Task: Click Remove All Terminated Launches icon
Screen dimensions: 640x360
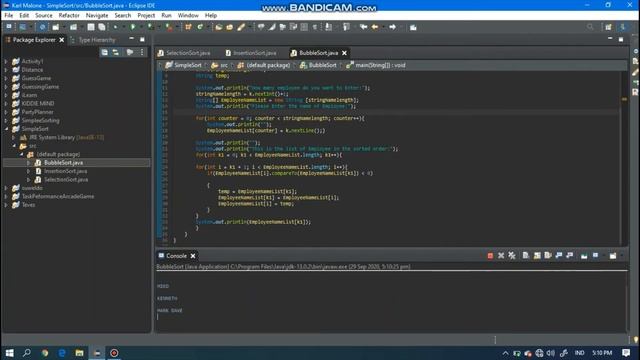Action: (512, 256)
